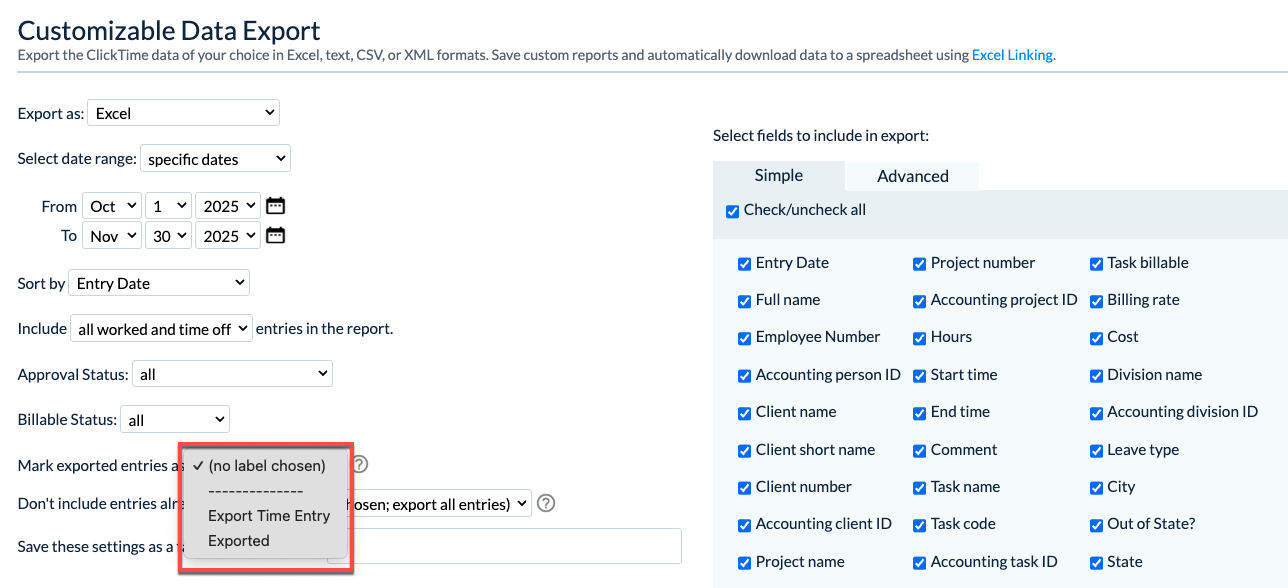The image size is (1288, 588).
Task: Toggle Accounting project ID checkbox
Action: (920, 301)
